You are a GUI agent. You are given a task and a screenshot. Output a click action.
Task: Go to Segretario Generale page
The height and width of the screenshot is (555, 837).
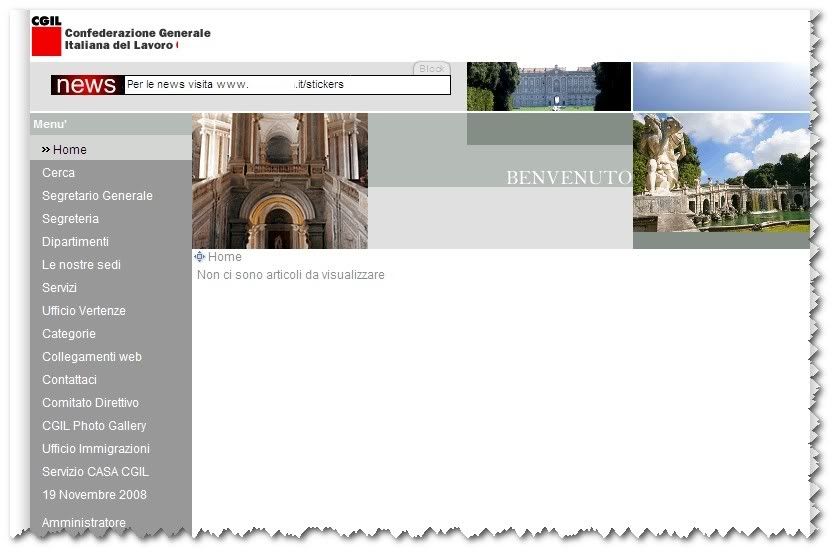97,196
